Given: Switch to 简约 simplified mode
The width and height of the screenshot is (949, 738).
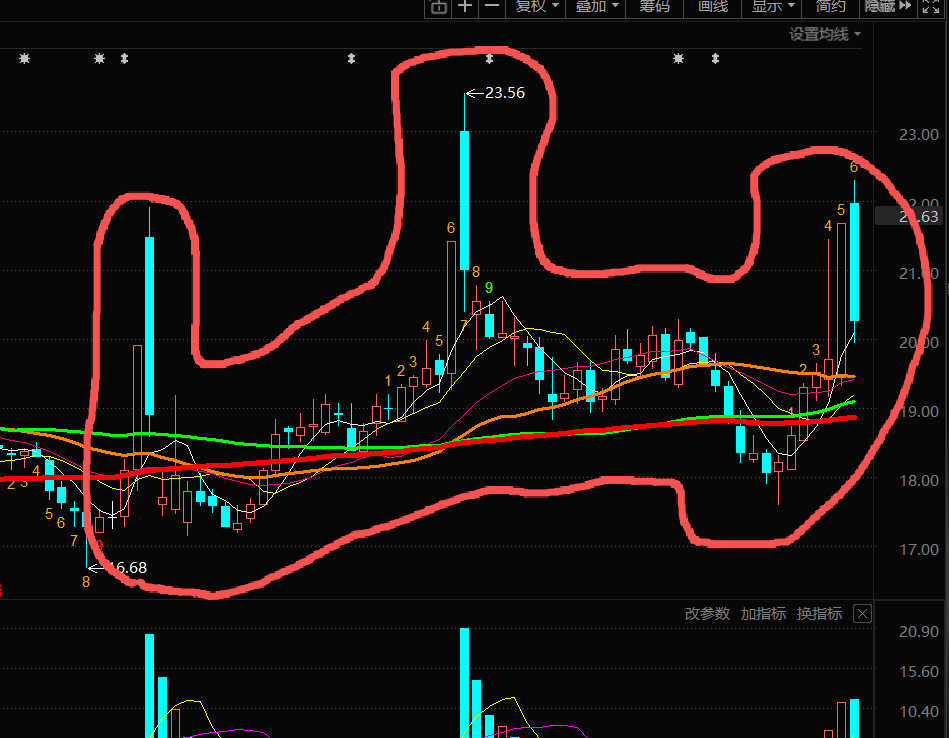Looking at the screenshot, I should 830,7.
